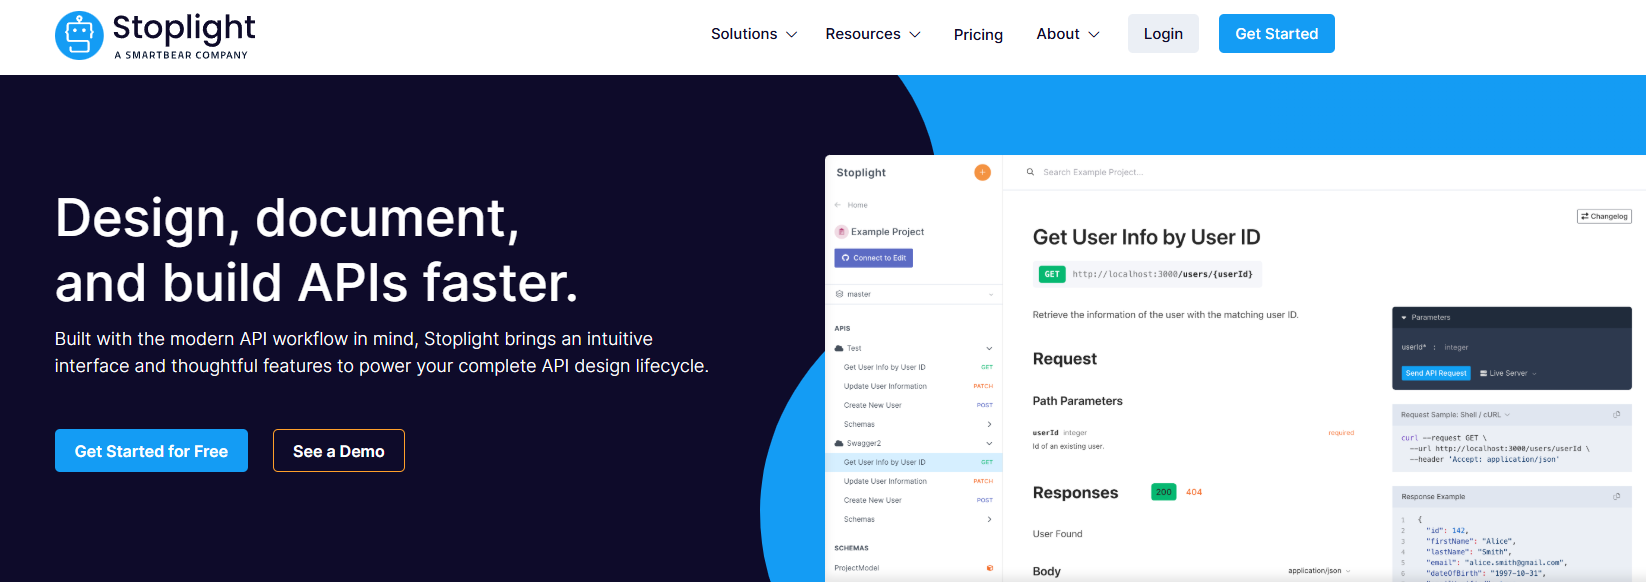Click the Example Project avatar icon
The height and width of the screenshot is (586, 1646).
pos(841,232)
